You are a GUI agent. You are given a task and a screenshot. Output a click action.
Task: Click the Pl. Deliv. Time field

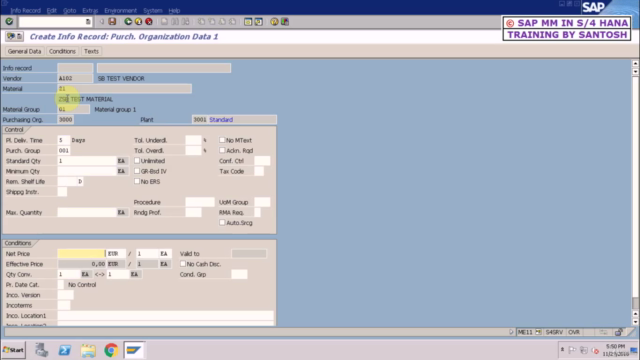coord(64,140)
